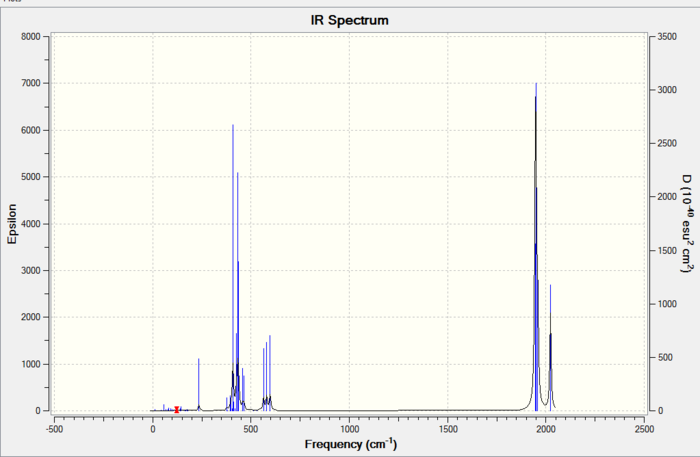Click the 1000 tick label on the frequency axis
This screenshot has height=457, width=700.
[349, 429]
